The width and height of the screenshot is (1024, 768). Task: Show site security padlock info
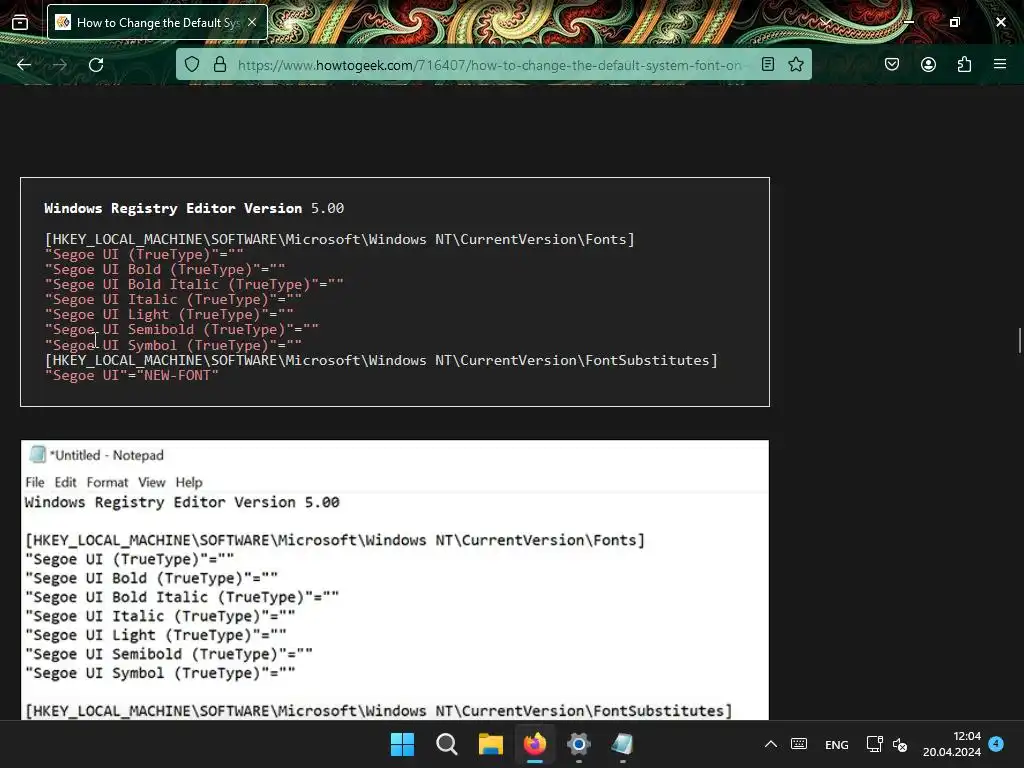[220, 64]
